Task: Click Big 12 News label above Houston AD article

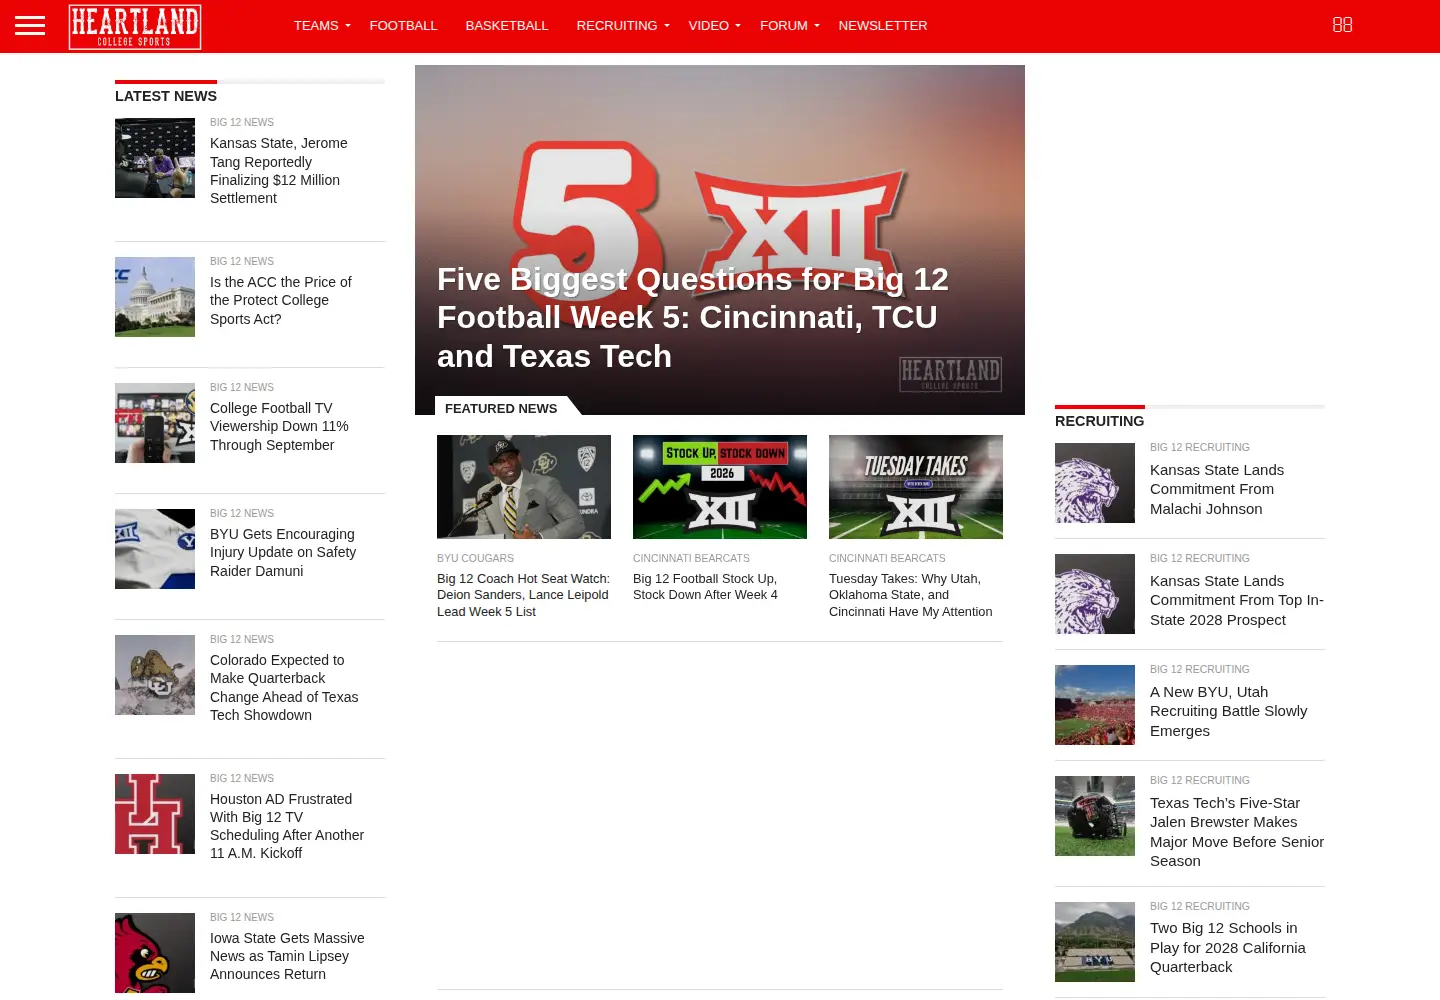Action: (242, 778)
